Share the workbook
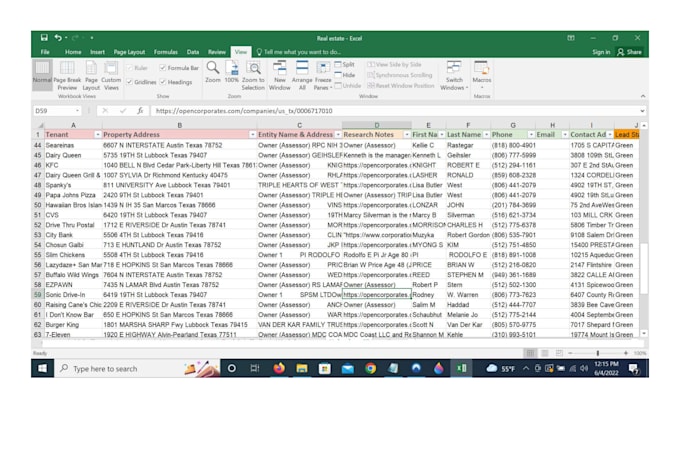680x459 pixels. click(x=629, y=52)
